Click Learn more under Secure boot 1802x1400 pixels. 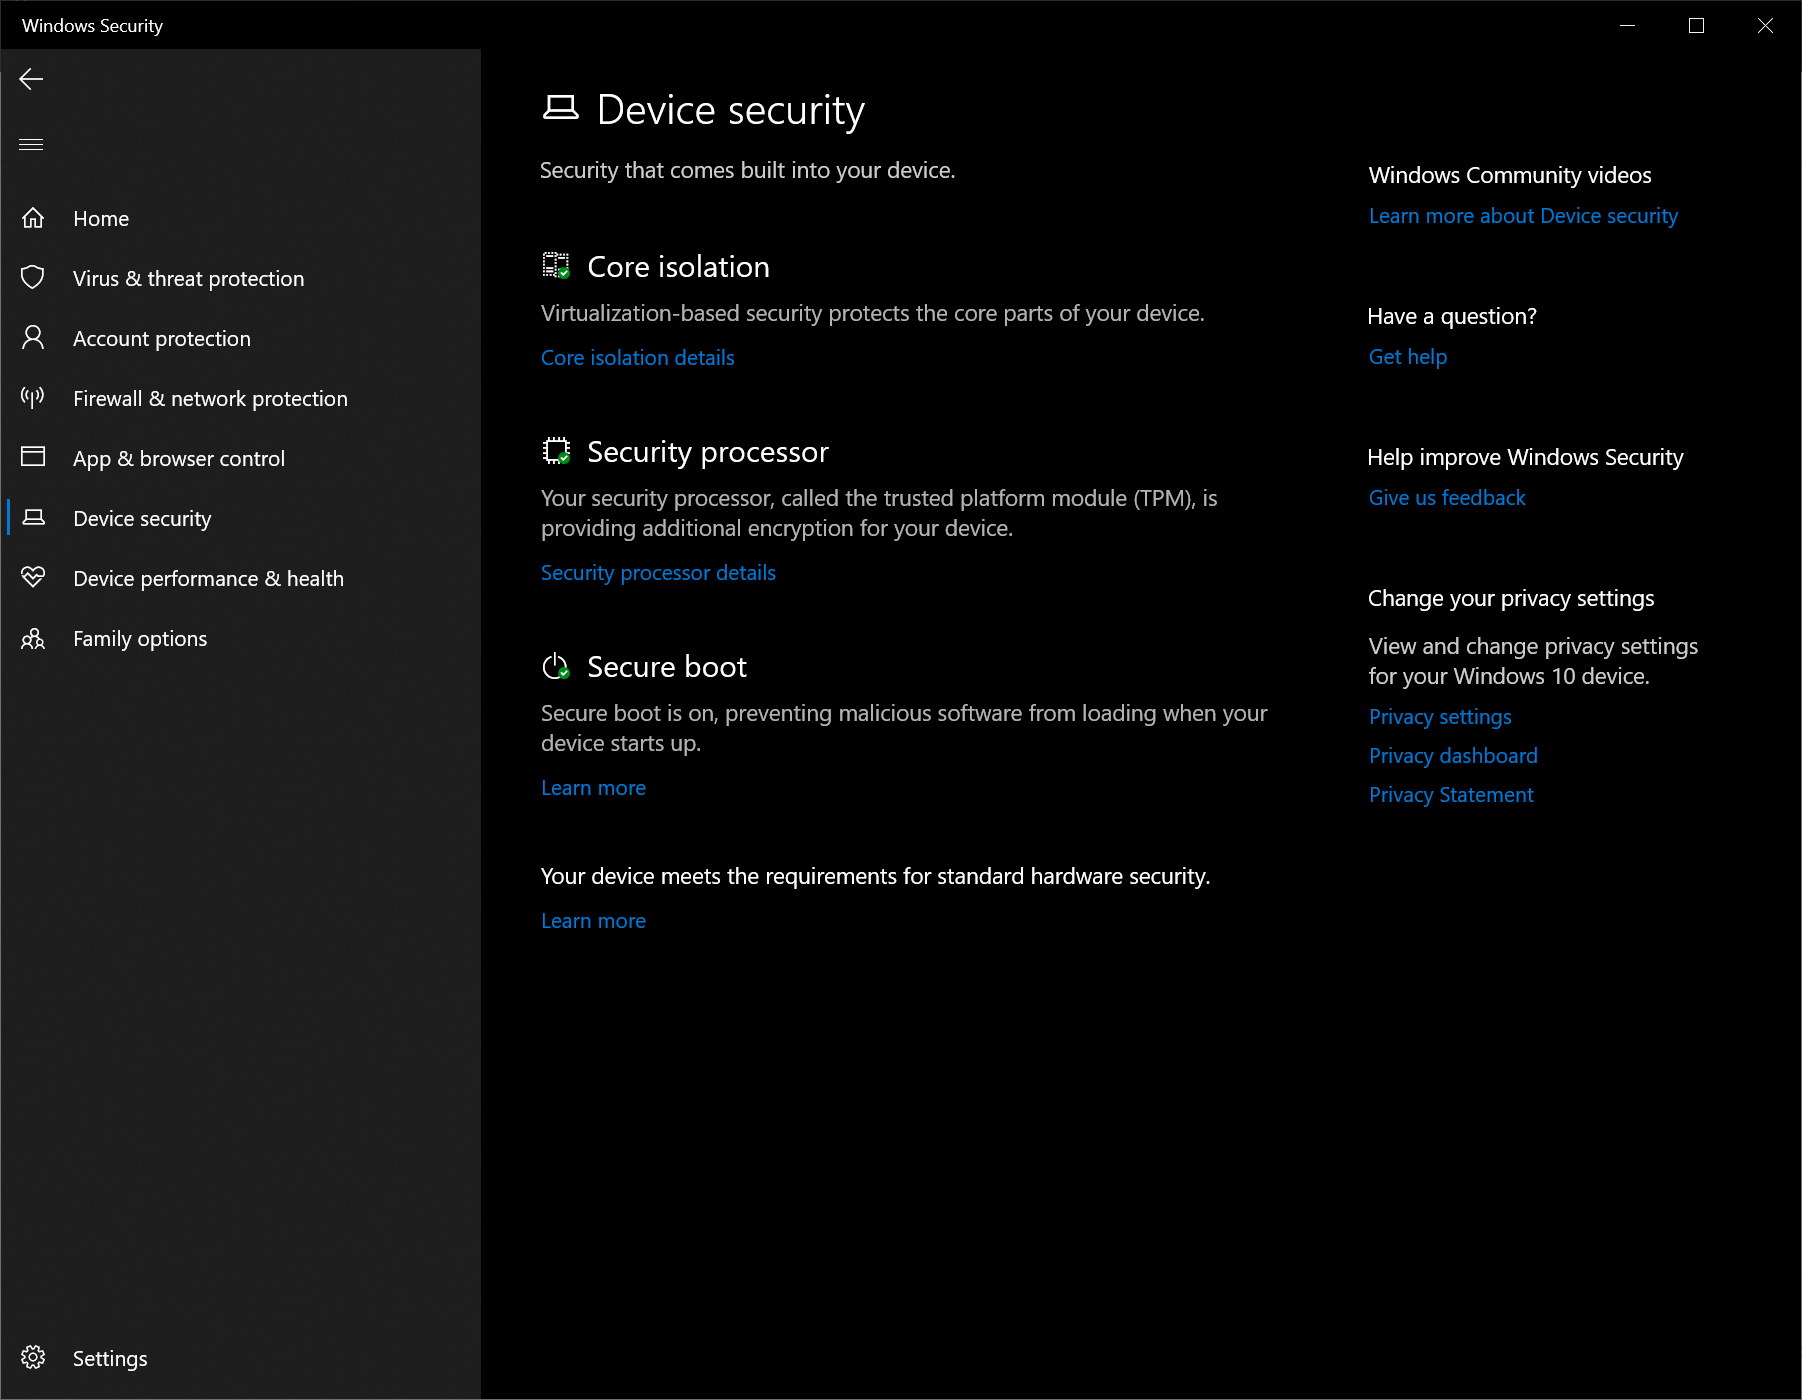tap(593, 788)
